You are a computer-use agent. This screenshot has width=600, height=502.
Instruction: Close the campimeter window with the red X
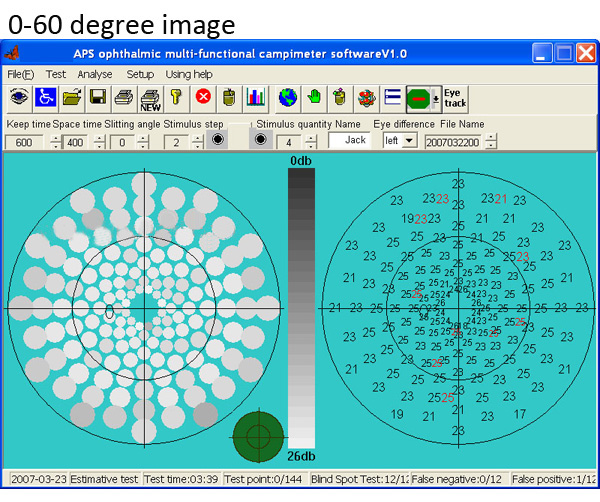(586, 52)
